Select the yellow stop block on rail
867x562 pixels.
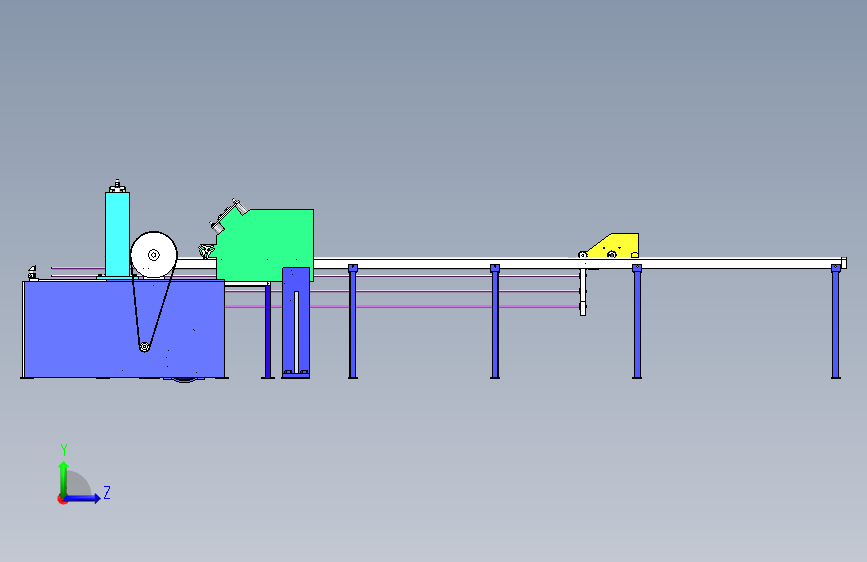[x=614, y=246]
